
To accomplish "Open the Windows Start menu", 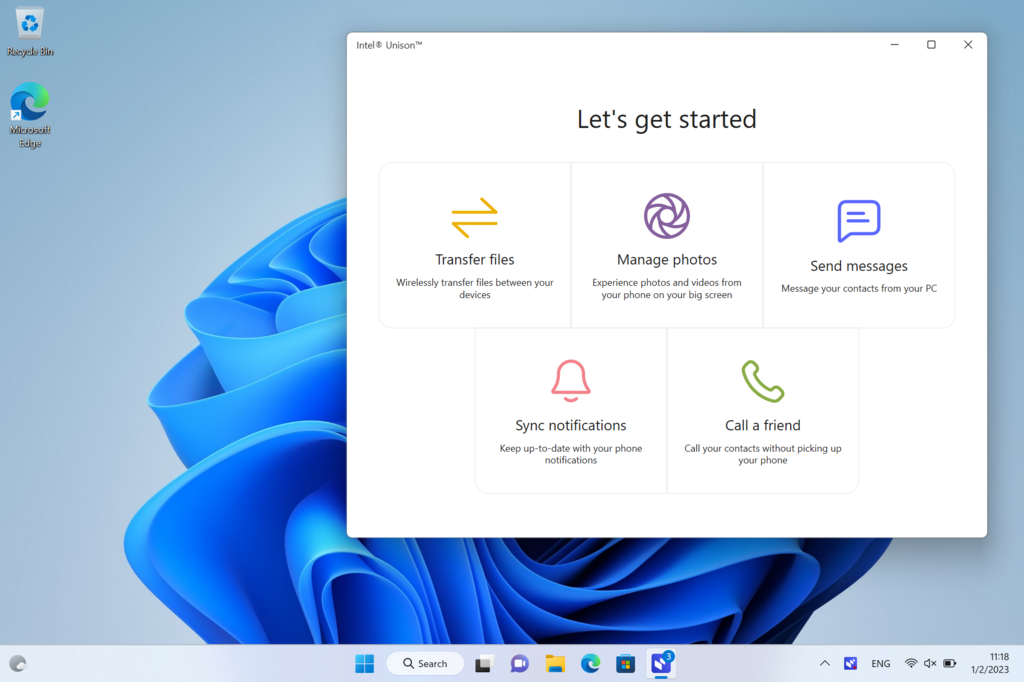I will coord(364,664).
